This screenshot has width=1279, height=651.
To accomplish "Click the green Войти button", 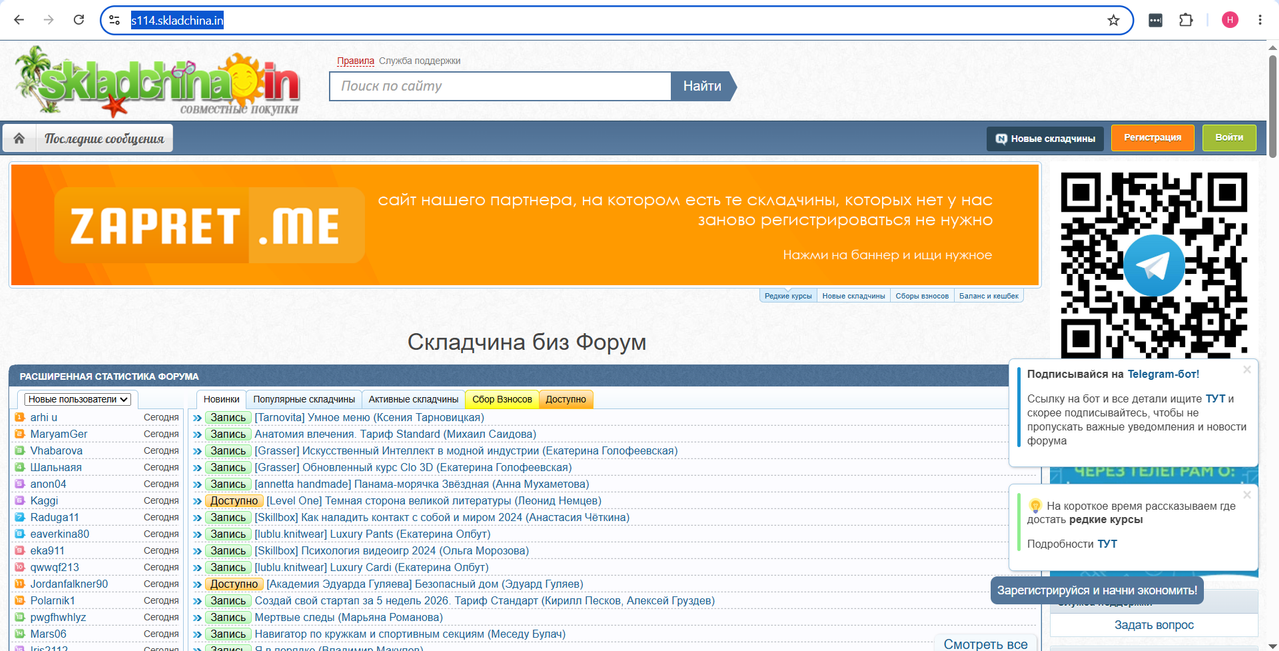I will (x=1229, y=138).
